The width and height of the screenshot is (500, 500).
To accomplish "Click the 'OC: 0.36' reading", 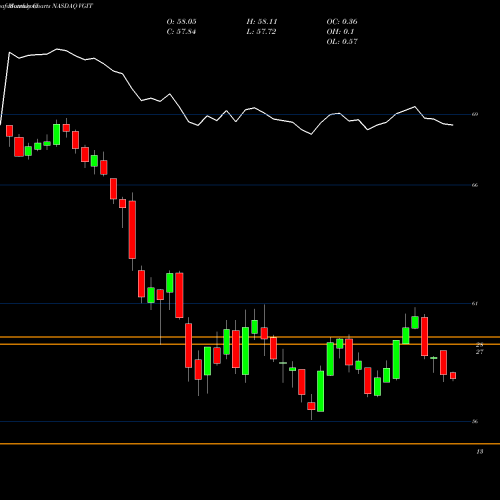I will [x=342, y=22].
